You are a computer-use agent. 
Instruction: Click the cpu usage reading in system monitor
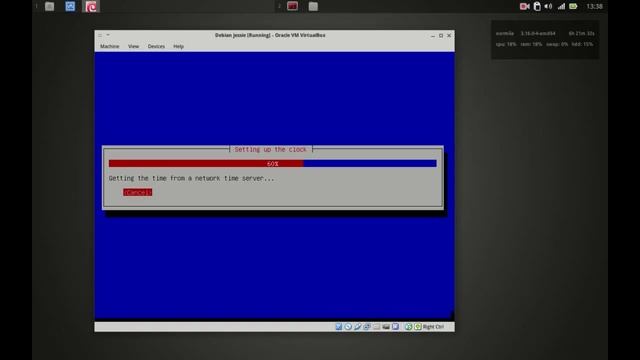tap(506, 44)
